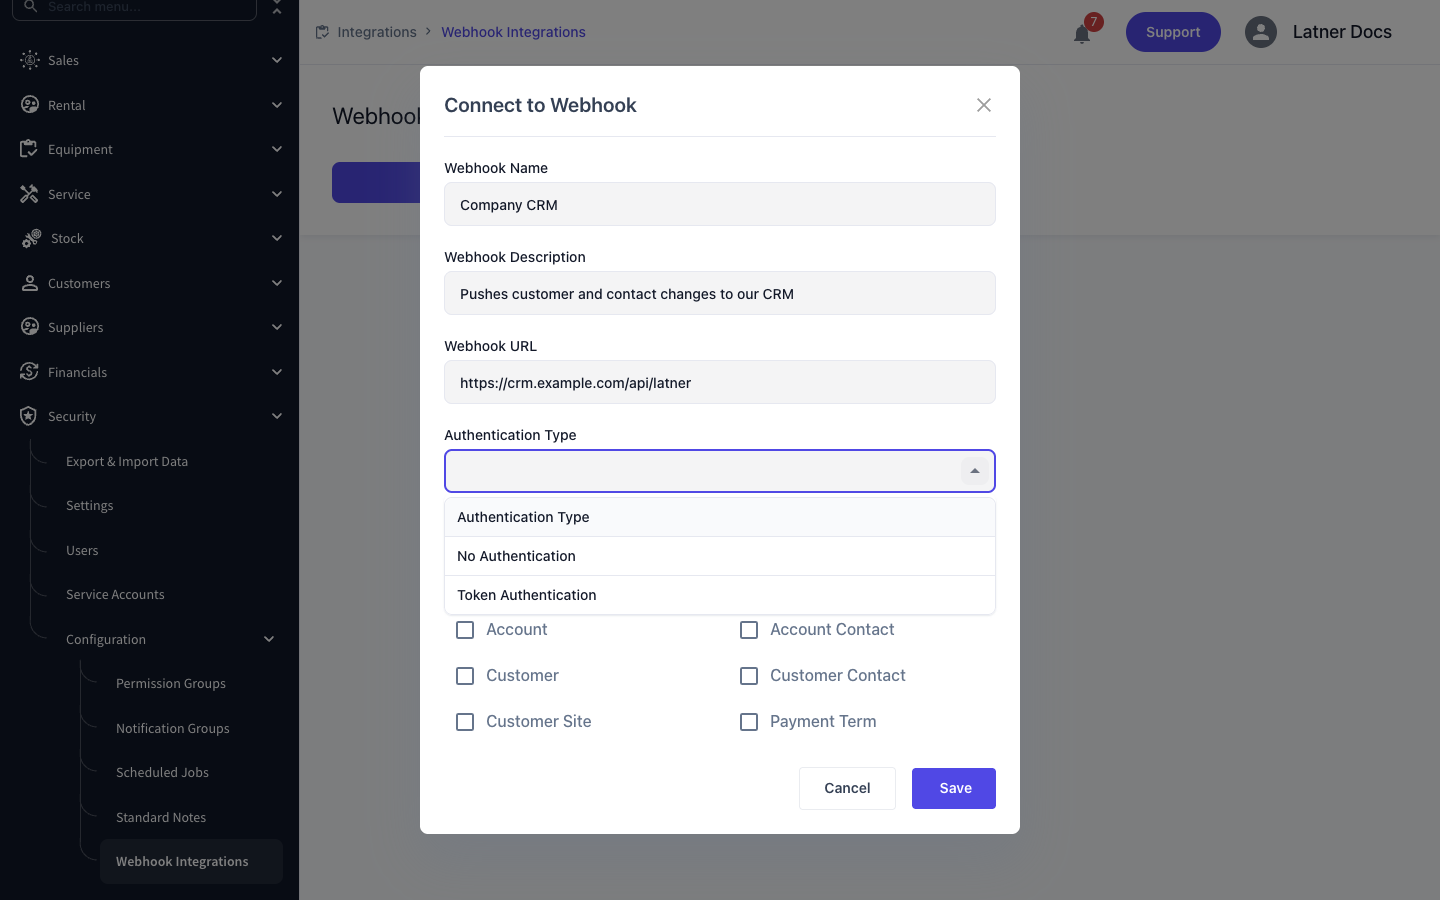Click the Financials currency icon

tap(29, 372)
